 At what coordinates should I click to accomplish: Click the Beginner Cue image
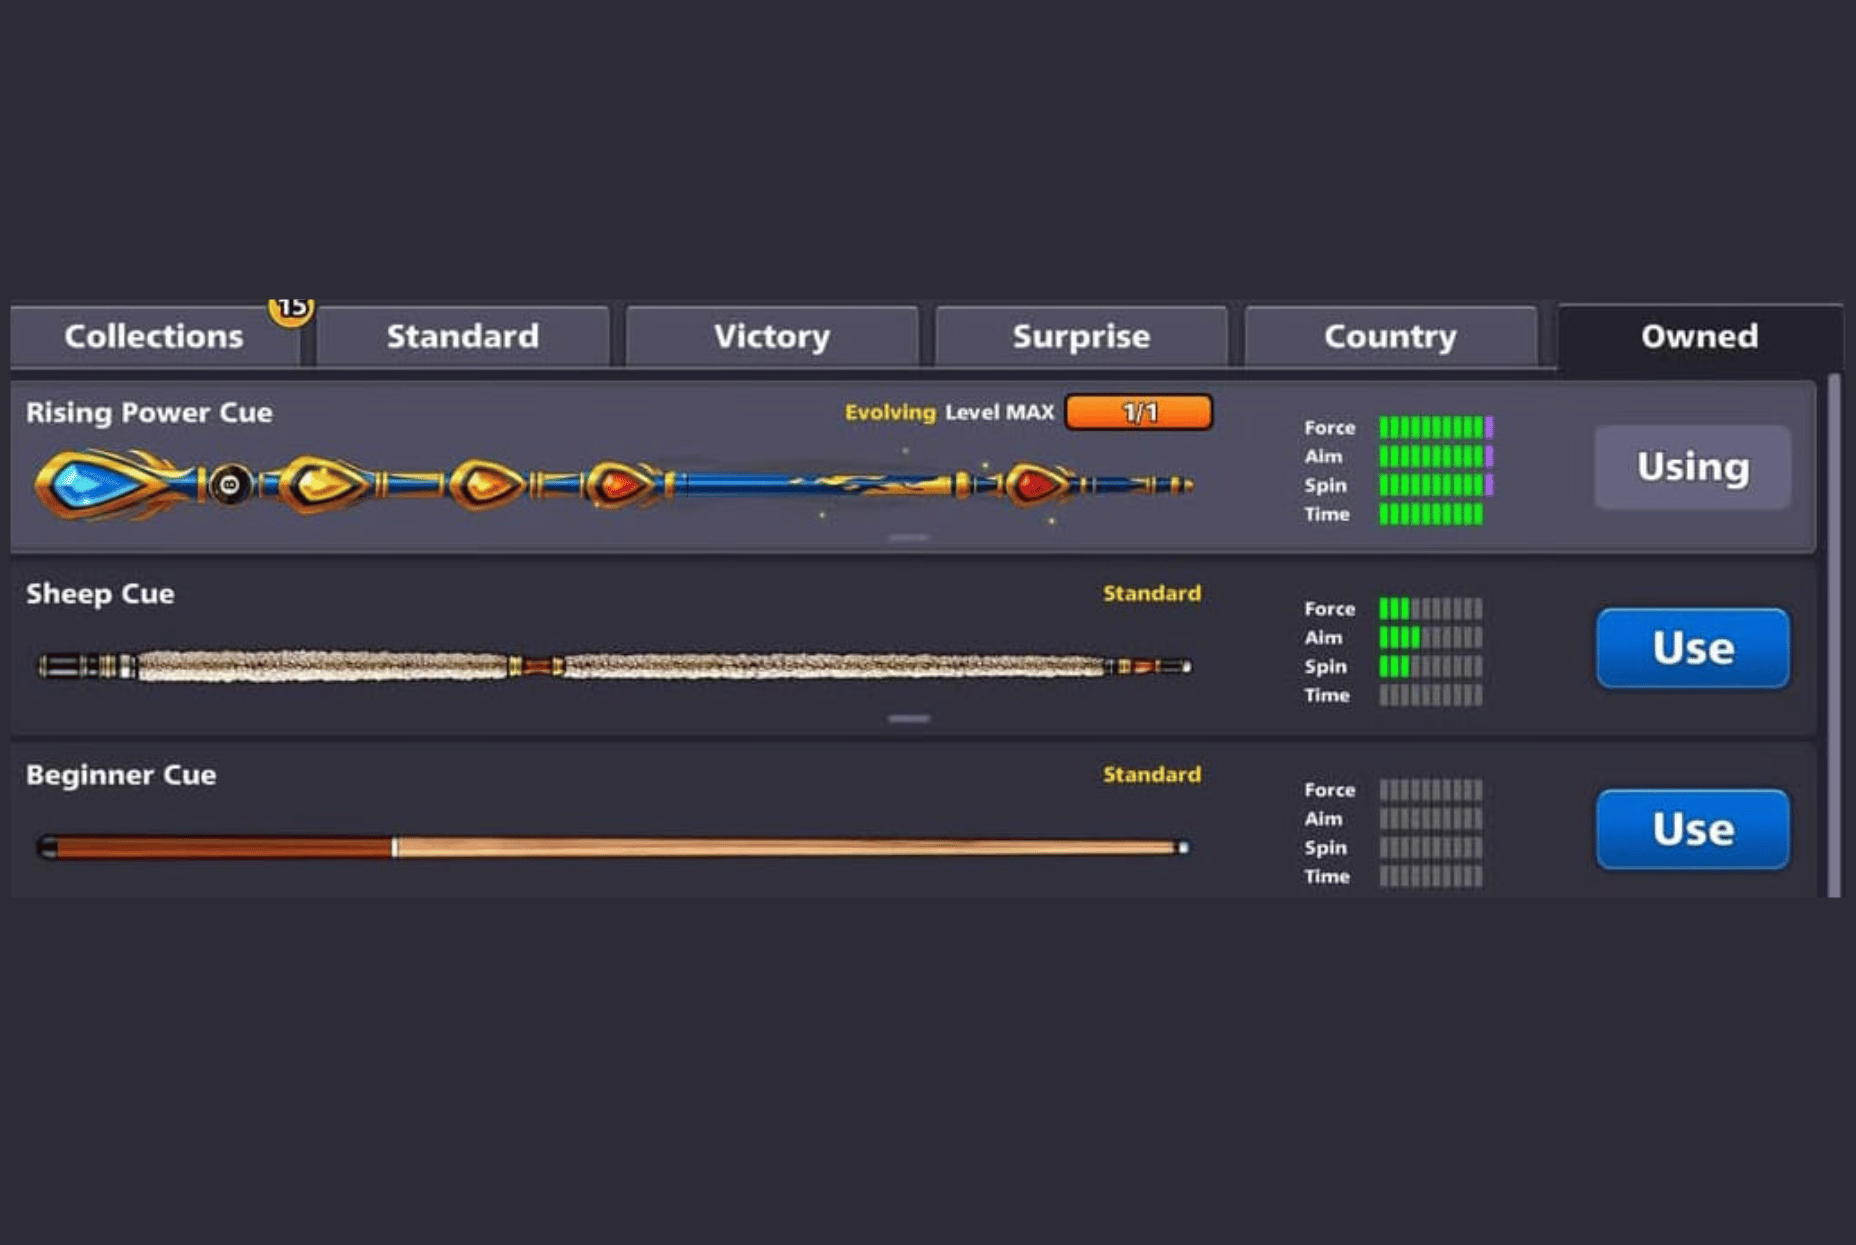tap(613, 848)
